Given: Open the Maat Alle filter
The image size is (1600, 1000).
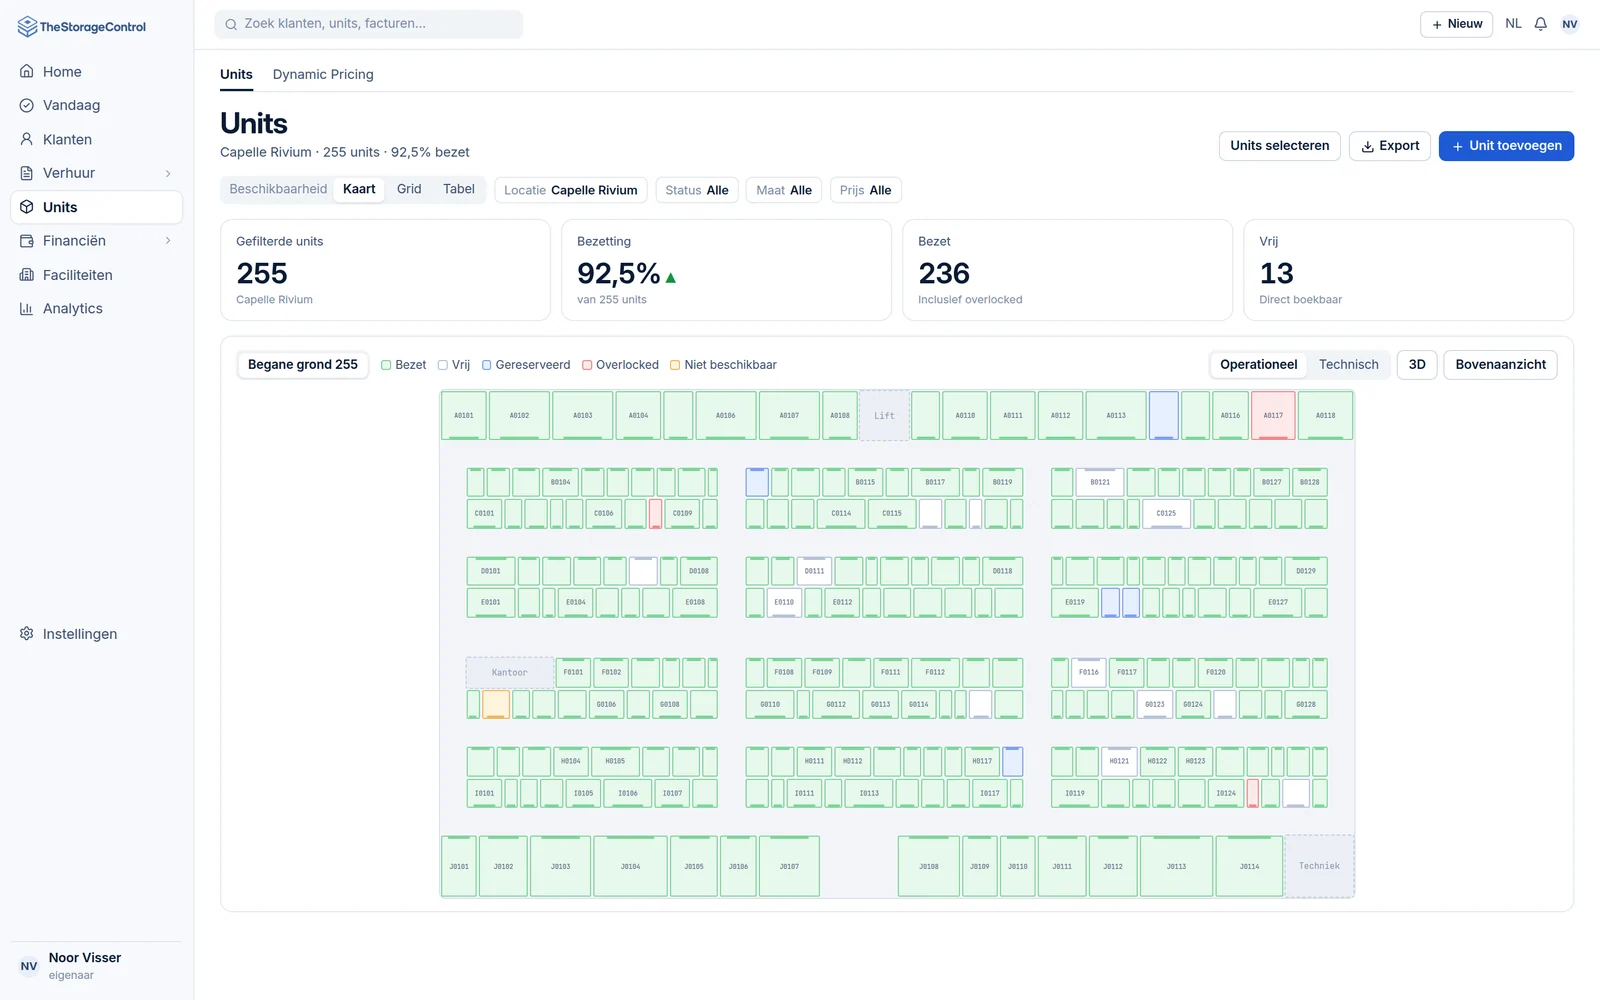Looking at the screenshot, I should (784, 190).
